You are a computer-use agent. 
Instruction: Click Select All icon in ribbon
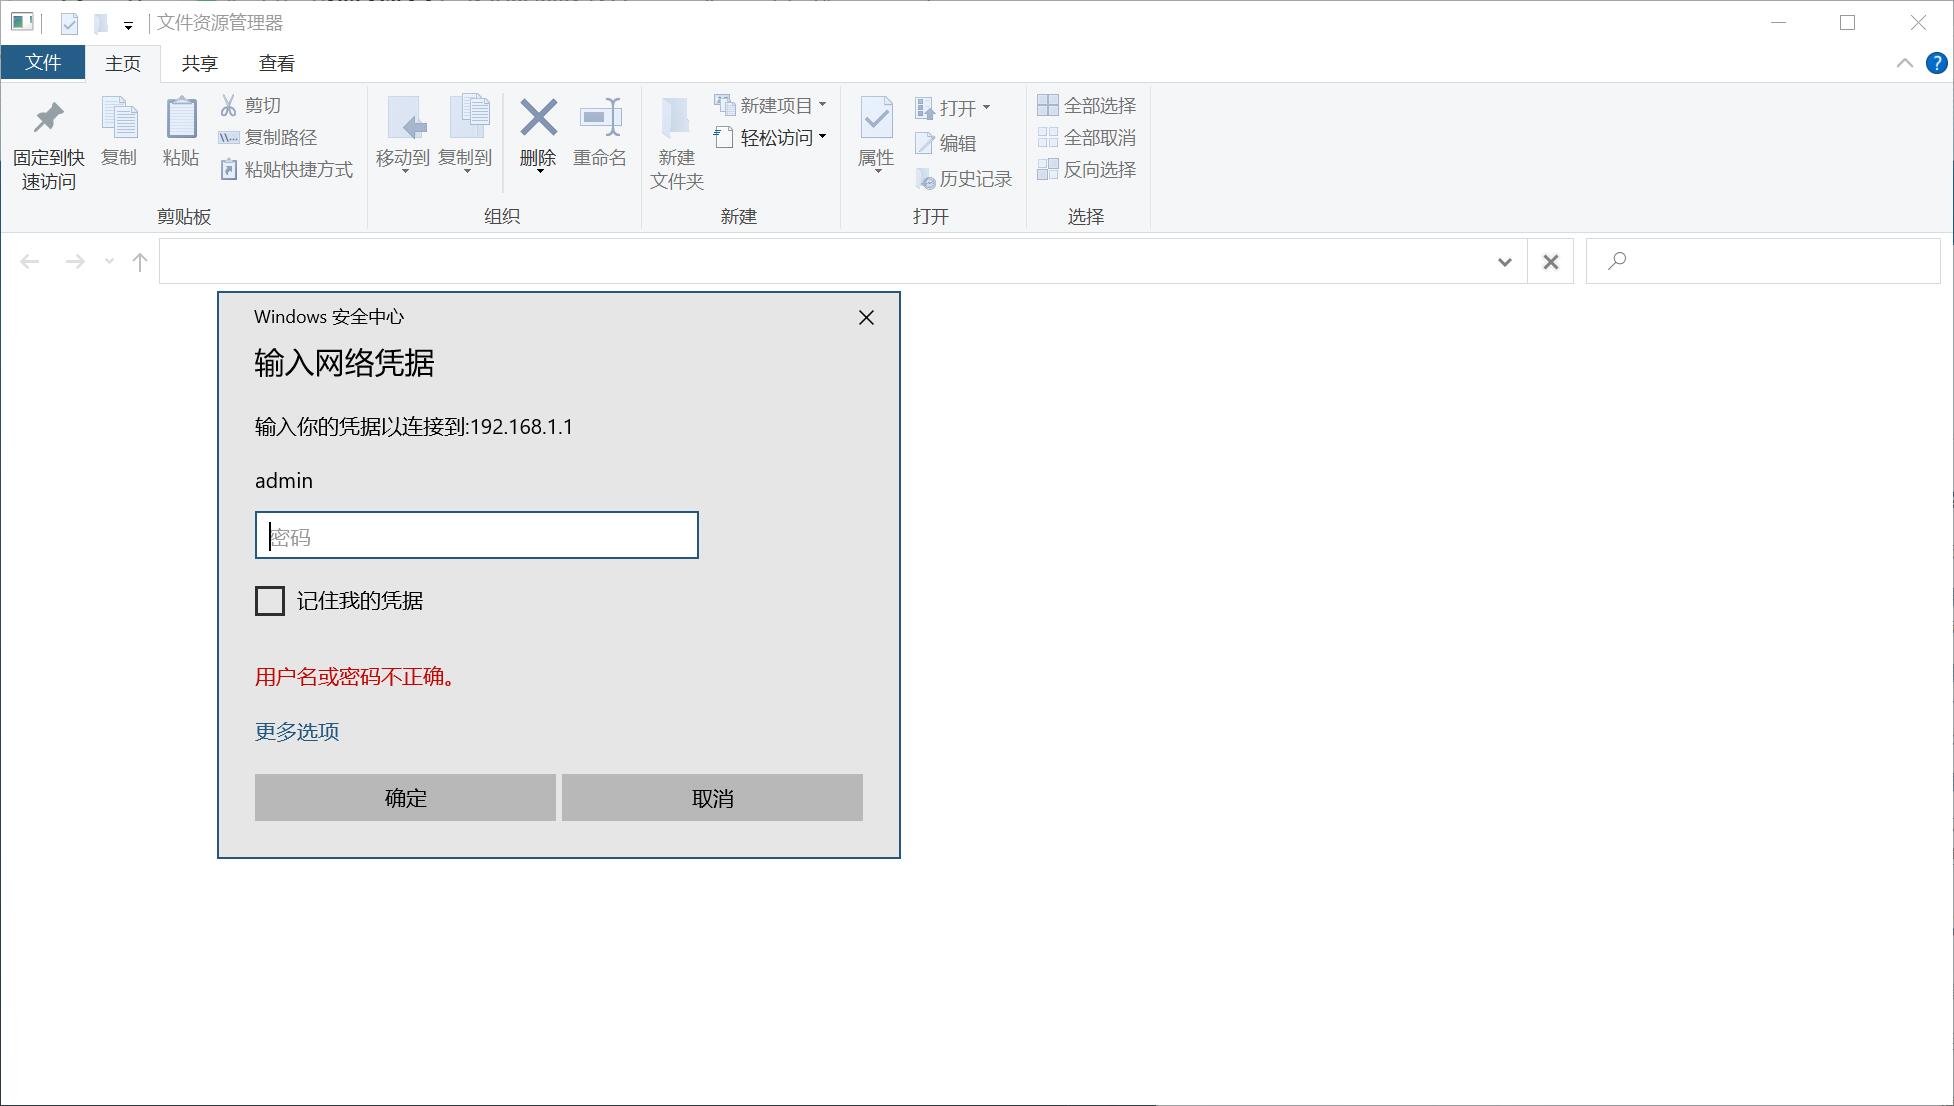pyautogui.click(x=1047, y=105)
